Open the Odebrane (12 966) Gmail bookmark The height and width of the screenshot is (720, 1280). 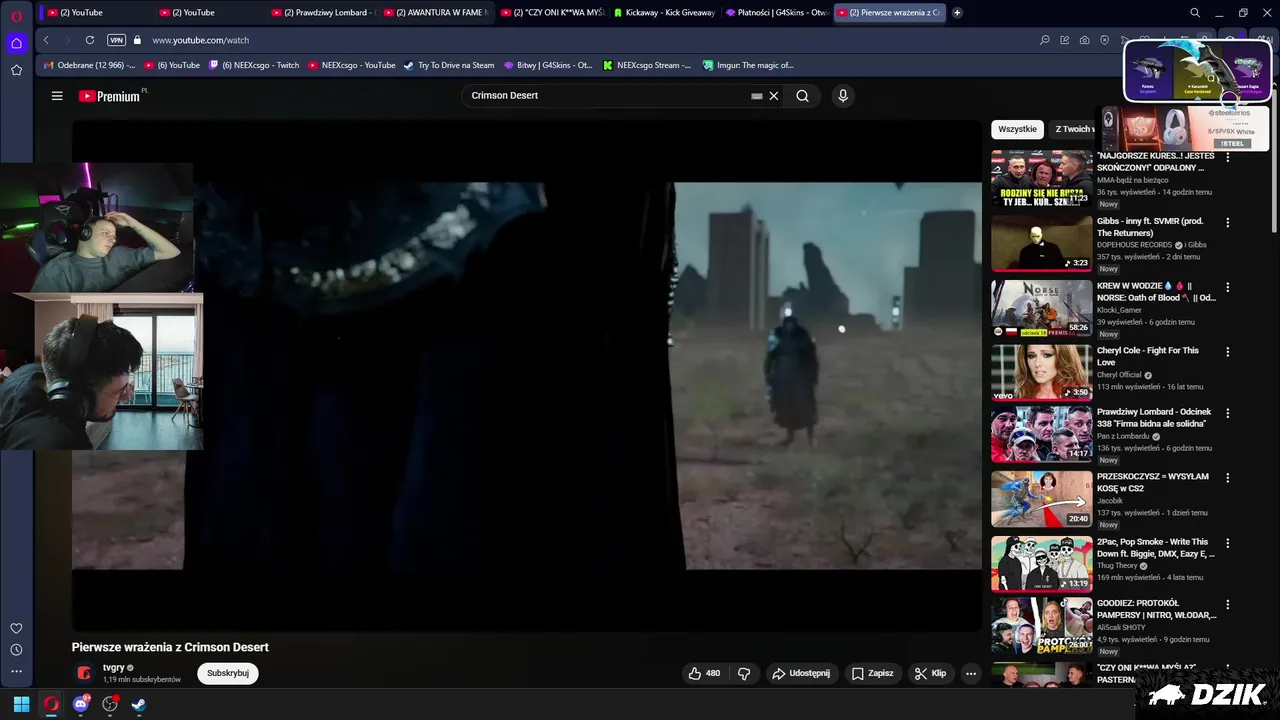(x=89, y=65)
